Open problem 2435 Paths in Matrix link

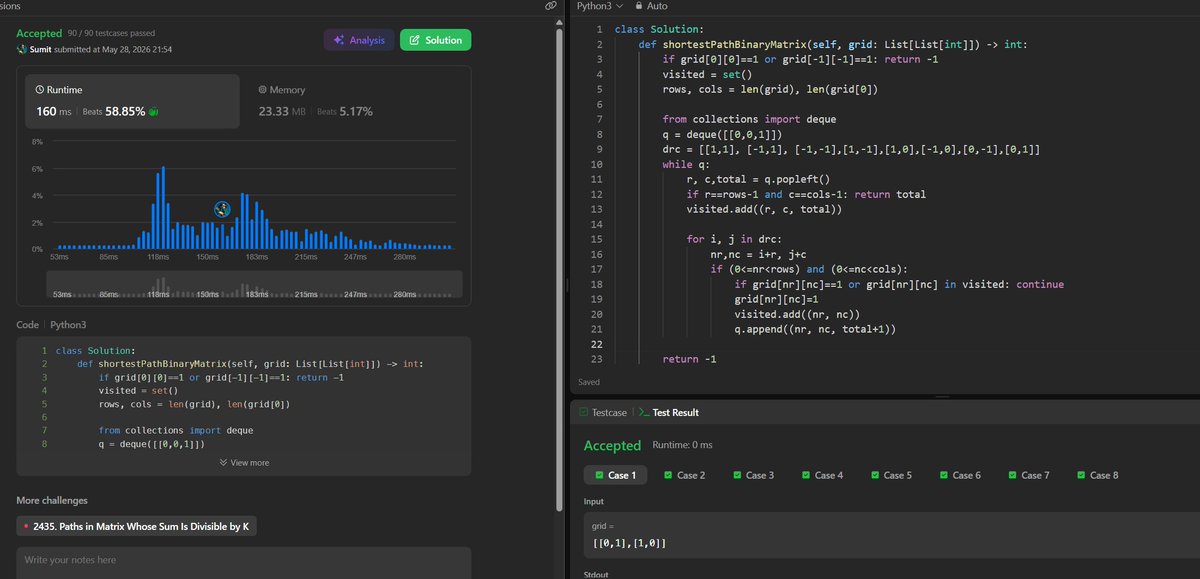pyautogui.click(x=136, y=526)
